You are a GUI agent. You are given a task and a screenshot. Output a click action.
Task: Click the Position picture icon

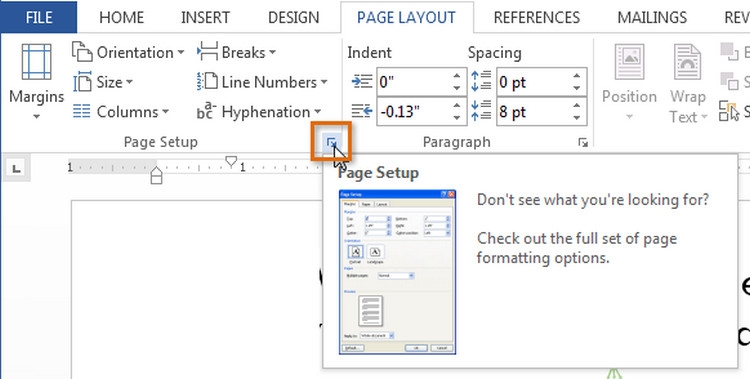coord(629,62)
